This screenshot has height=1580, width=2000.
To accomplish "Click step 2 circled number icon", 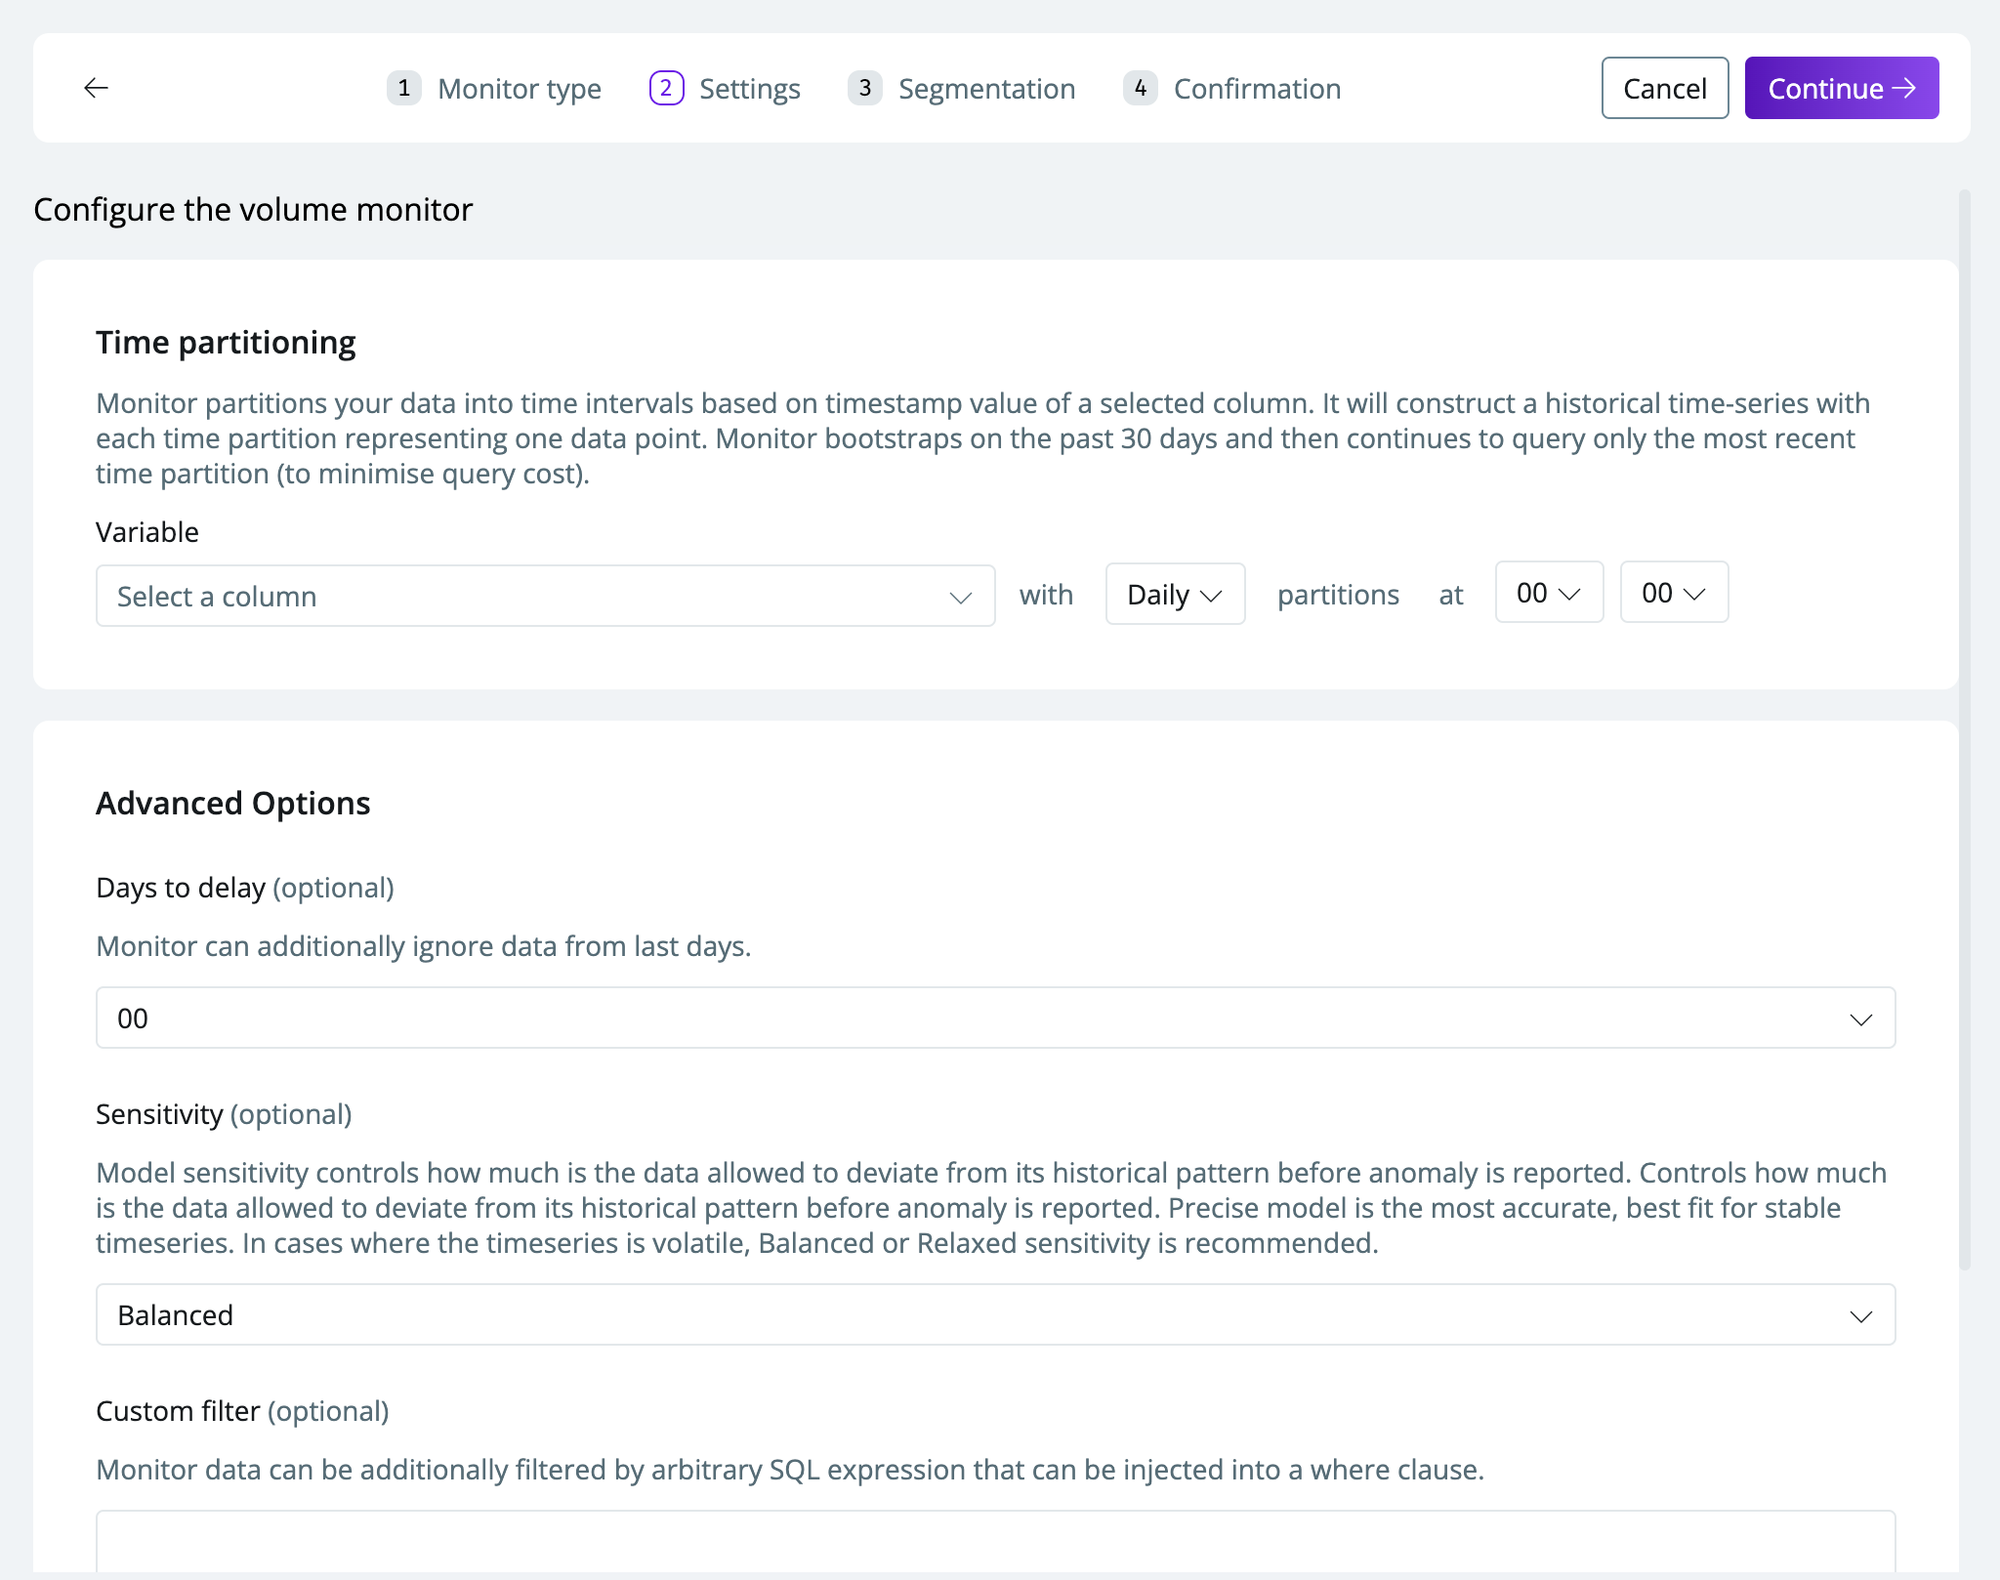I will coord(666,88).
